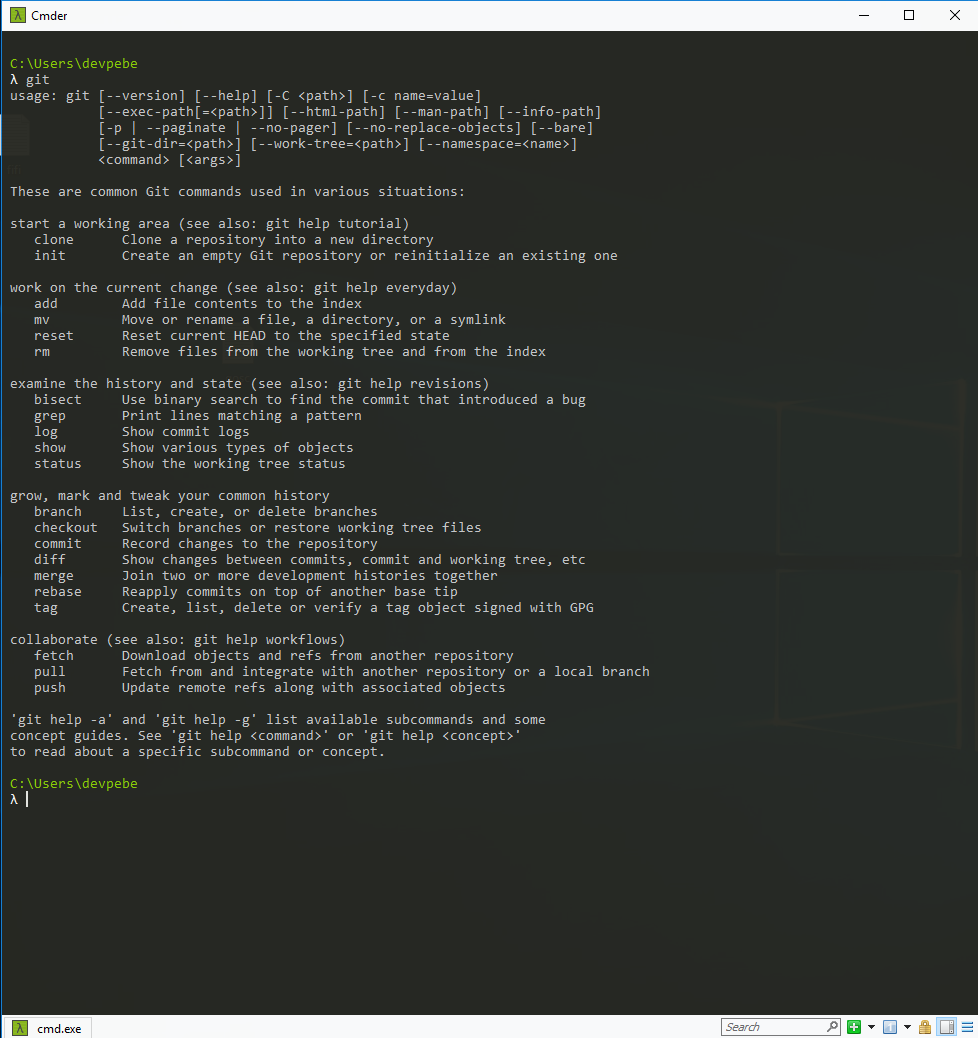Image resolution: width=978 pixels, height=1038 pixels.
Task: Open the hamburger menu icon at bottom right
Action: coord(967,1027)
